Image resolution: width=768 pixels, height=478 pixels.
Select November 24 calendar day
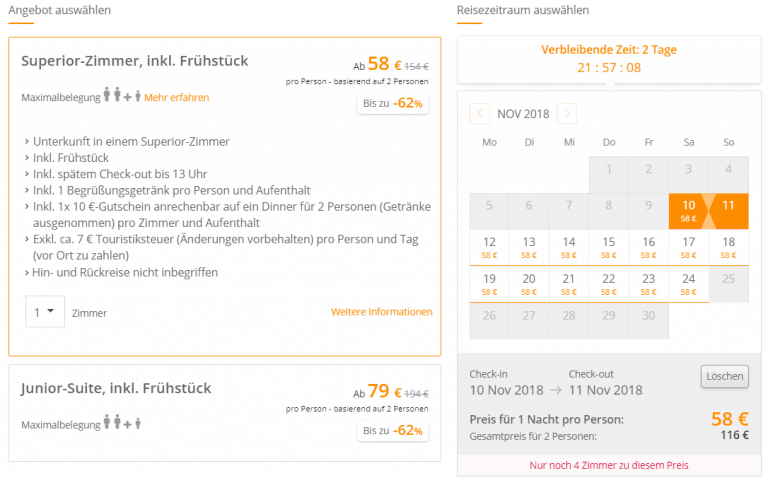click(x=689, y=283)
